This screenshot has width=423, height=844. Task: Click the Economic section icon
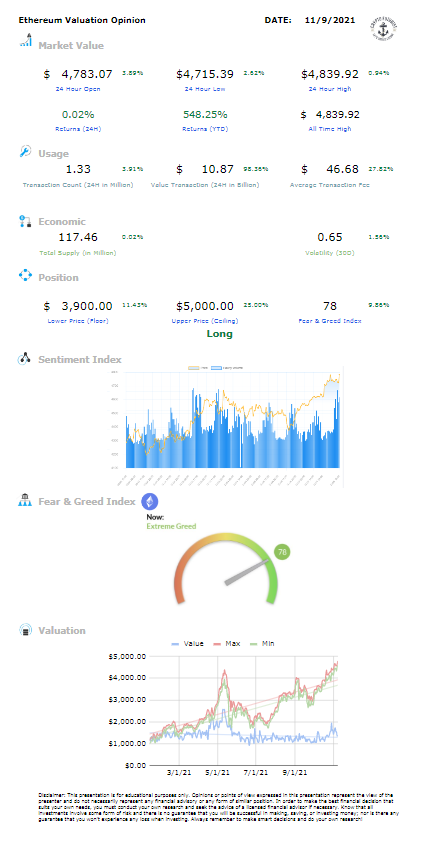pyautogui.click(x=25, y=220)
